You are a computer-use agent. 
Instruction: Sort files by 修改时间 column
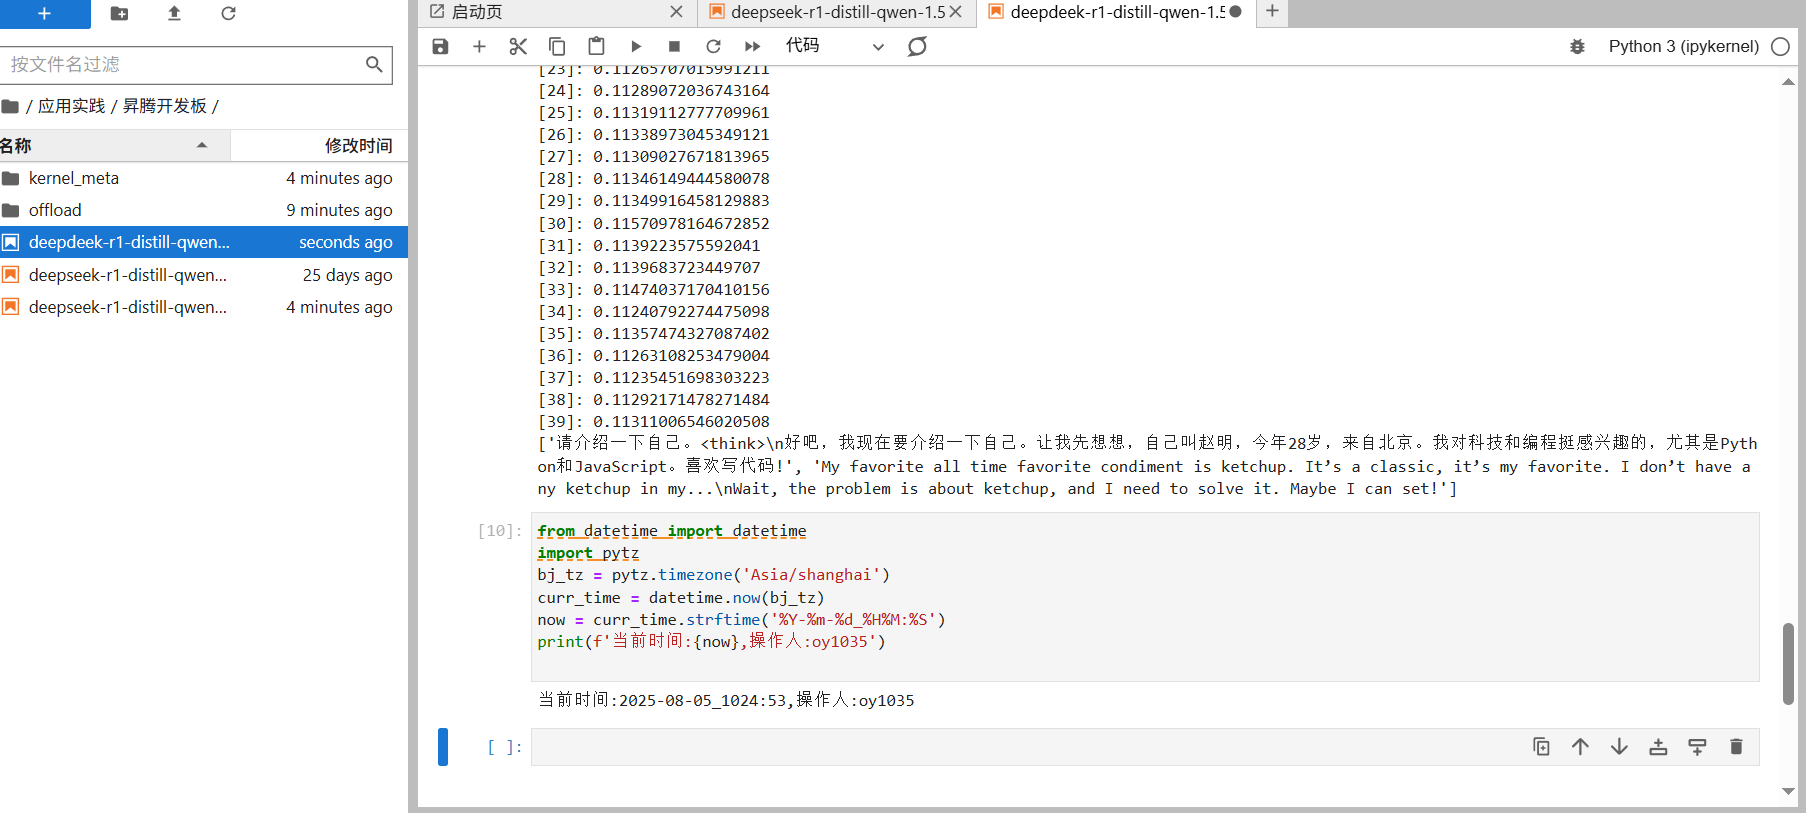tap(357, 146)
